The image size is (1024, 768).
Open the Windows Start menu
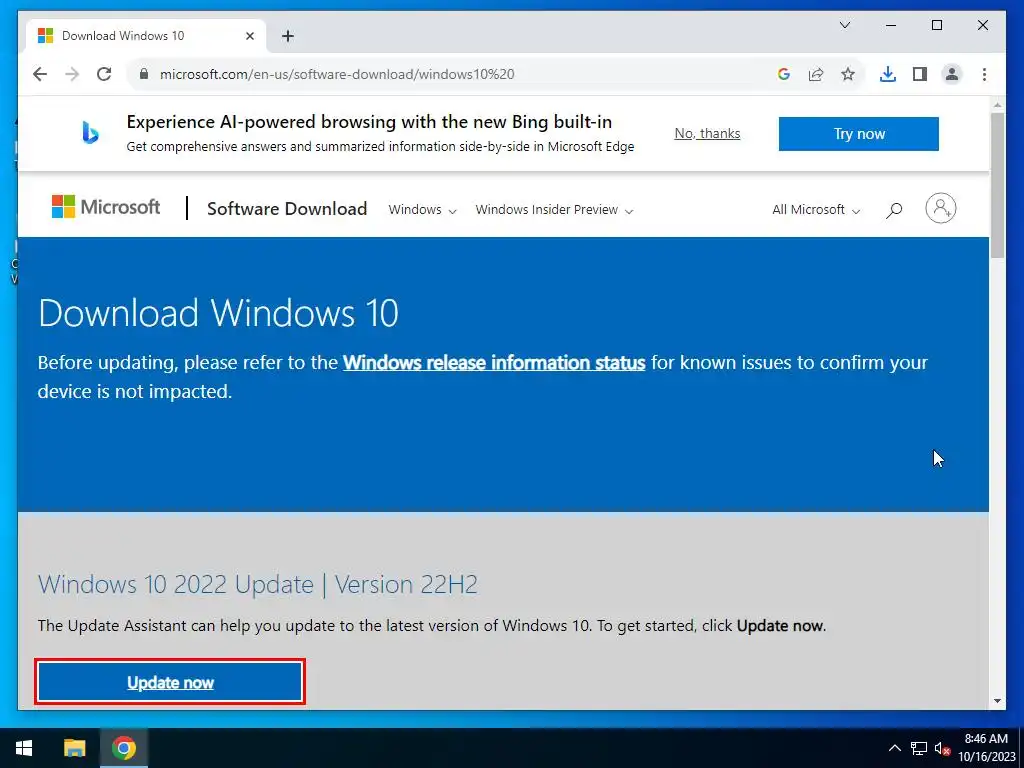pyautogui.click(x=24, y=748)
